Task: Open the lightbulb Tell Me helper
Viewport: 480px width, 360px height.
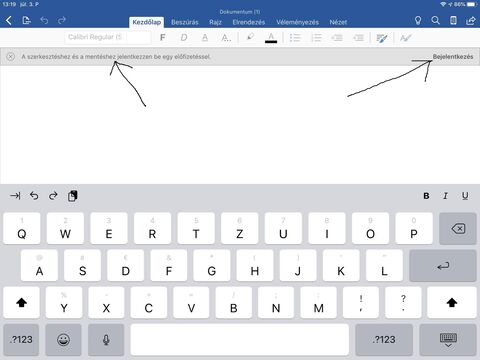Action: (418, 21)
